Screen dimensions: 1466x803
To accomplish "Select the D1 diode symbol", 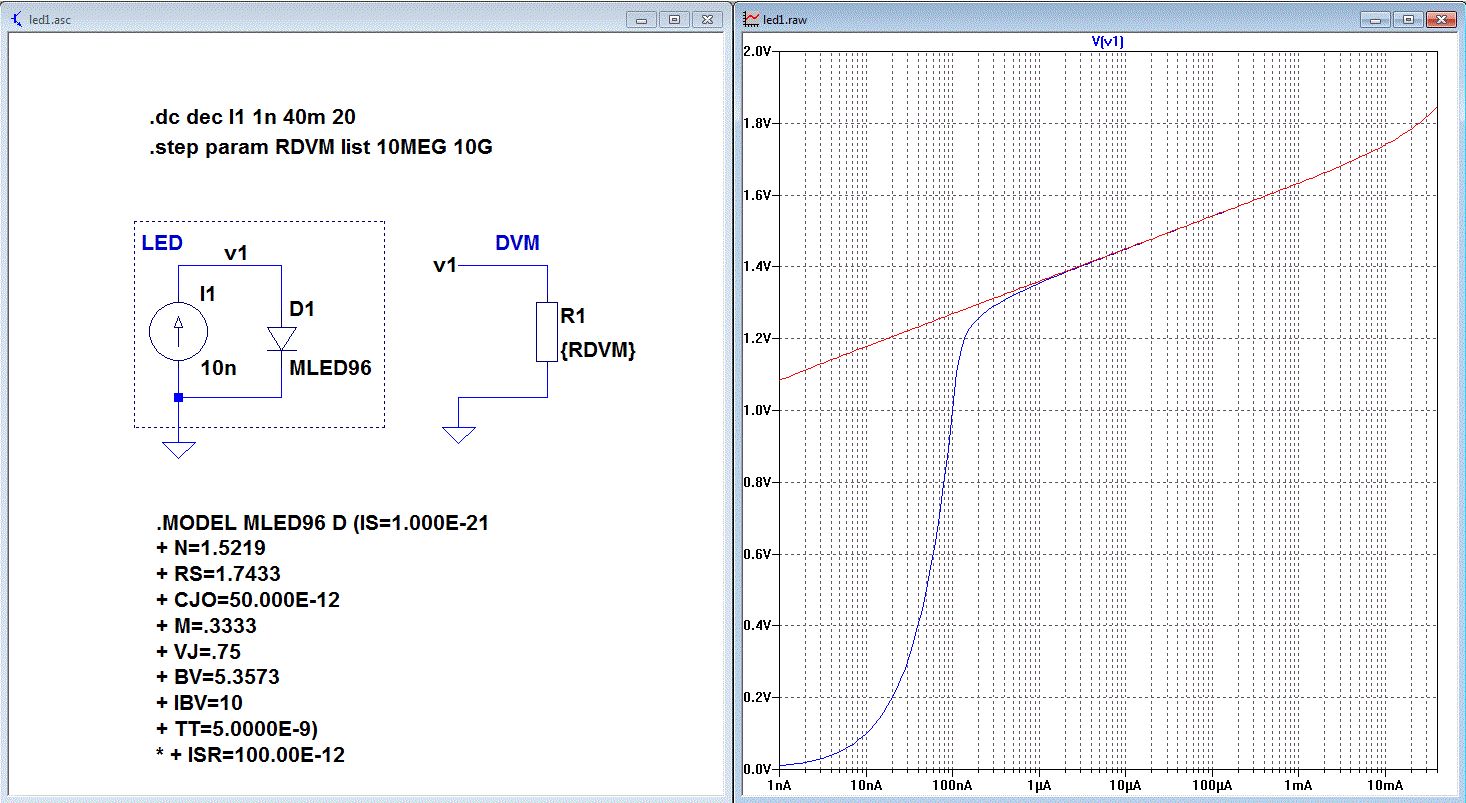I will coord(281,337).
